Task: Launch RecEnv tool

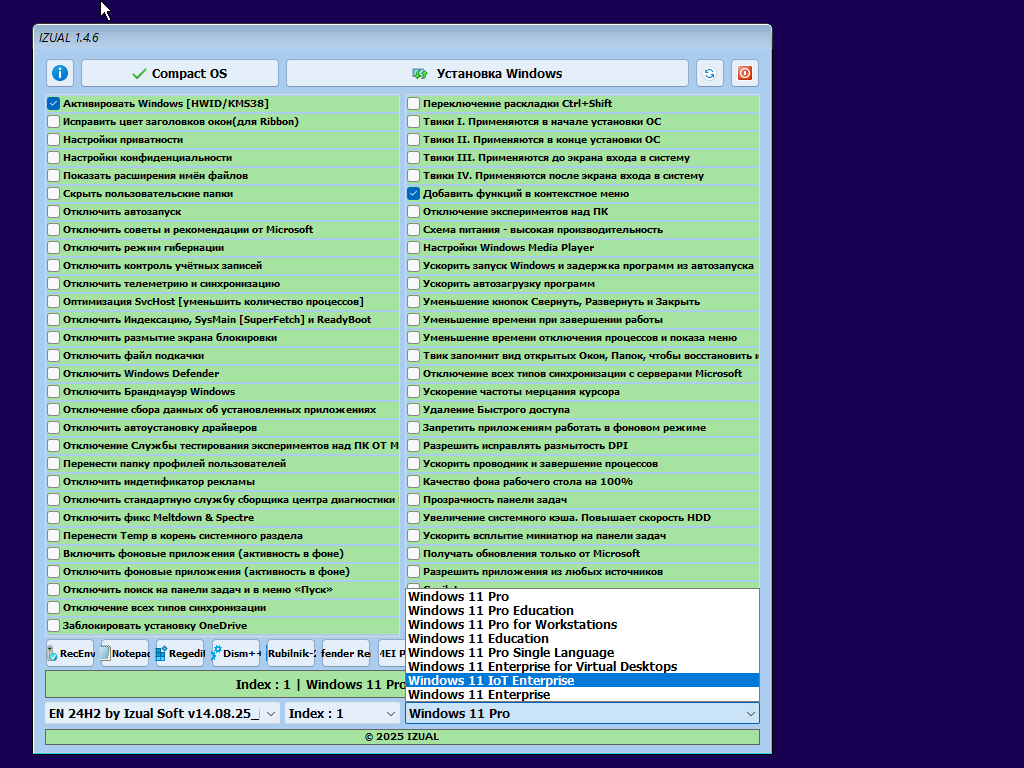Action: (70, 653)
